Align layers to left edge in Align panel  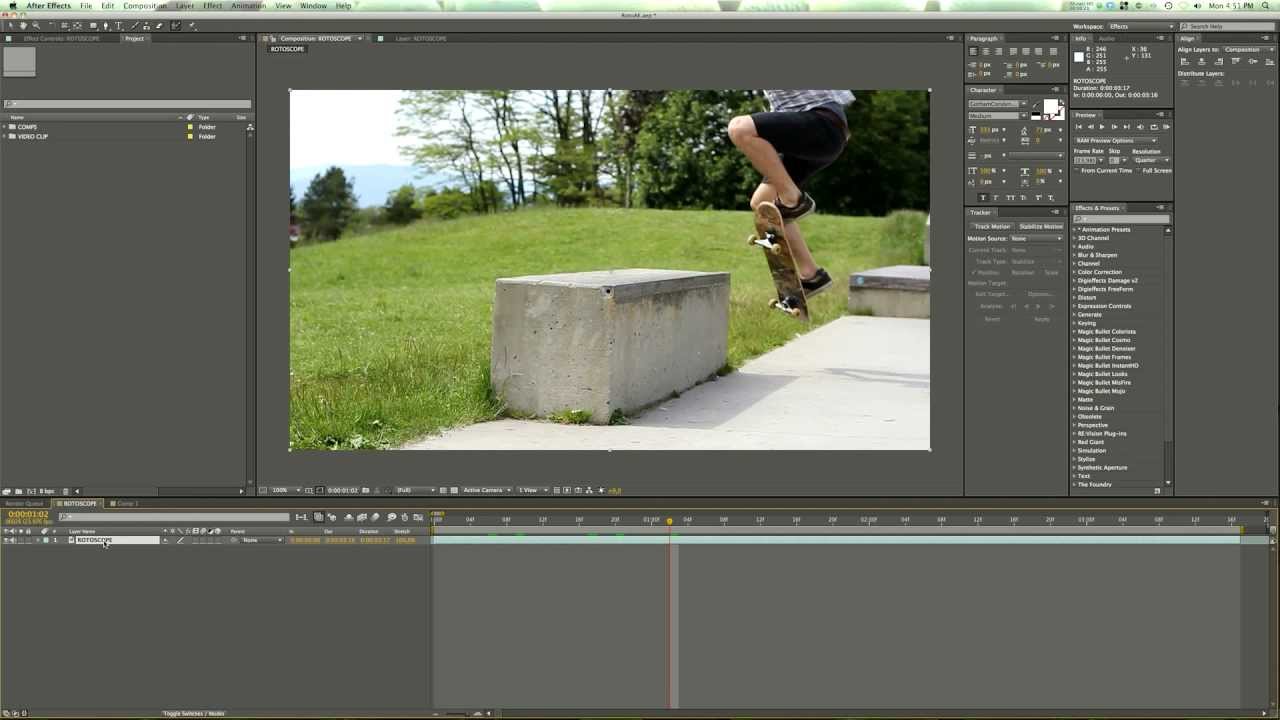click(1184, 61)
